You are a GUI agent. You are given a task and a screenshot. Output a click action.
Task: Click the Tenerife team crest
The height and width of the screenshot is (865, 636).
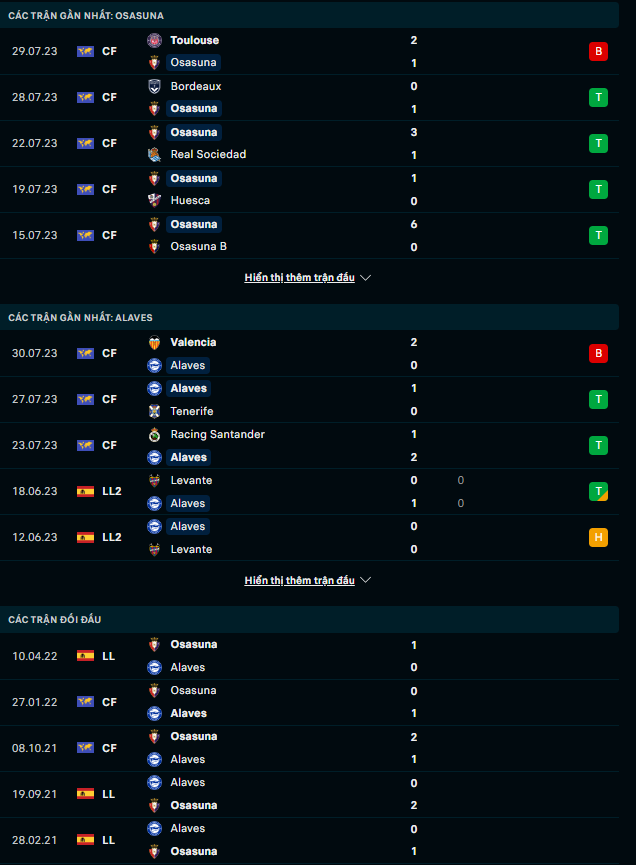click(x=155, y=411)
